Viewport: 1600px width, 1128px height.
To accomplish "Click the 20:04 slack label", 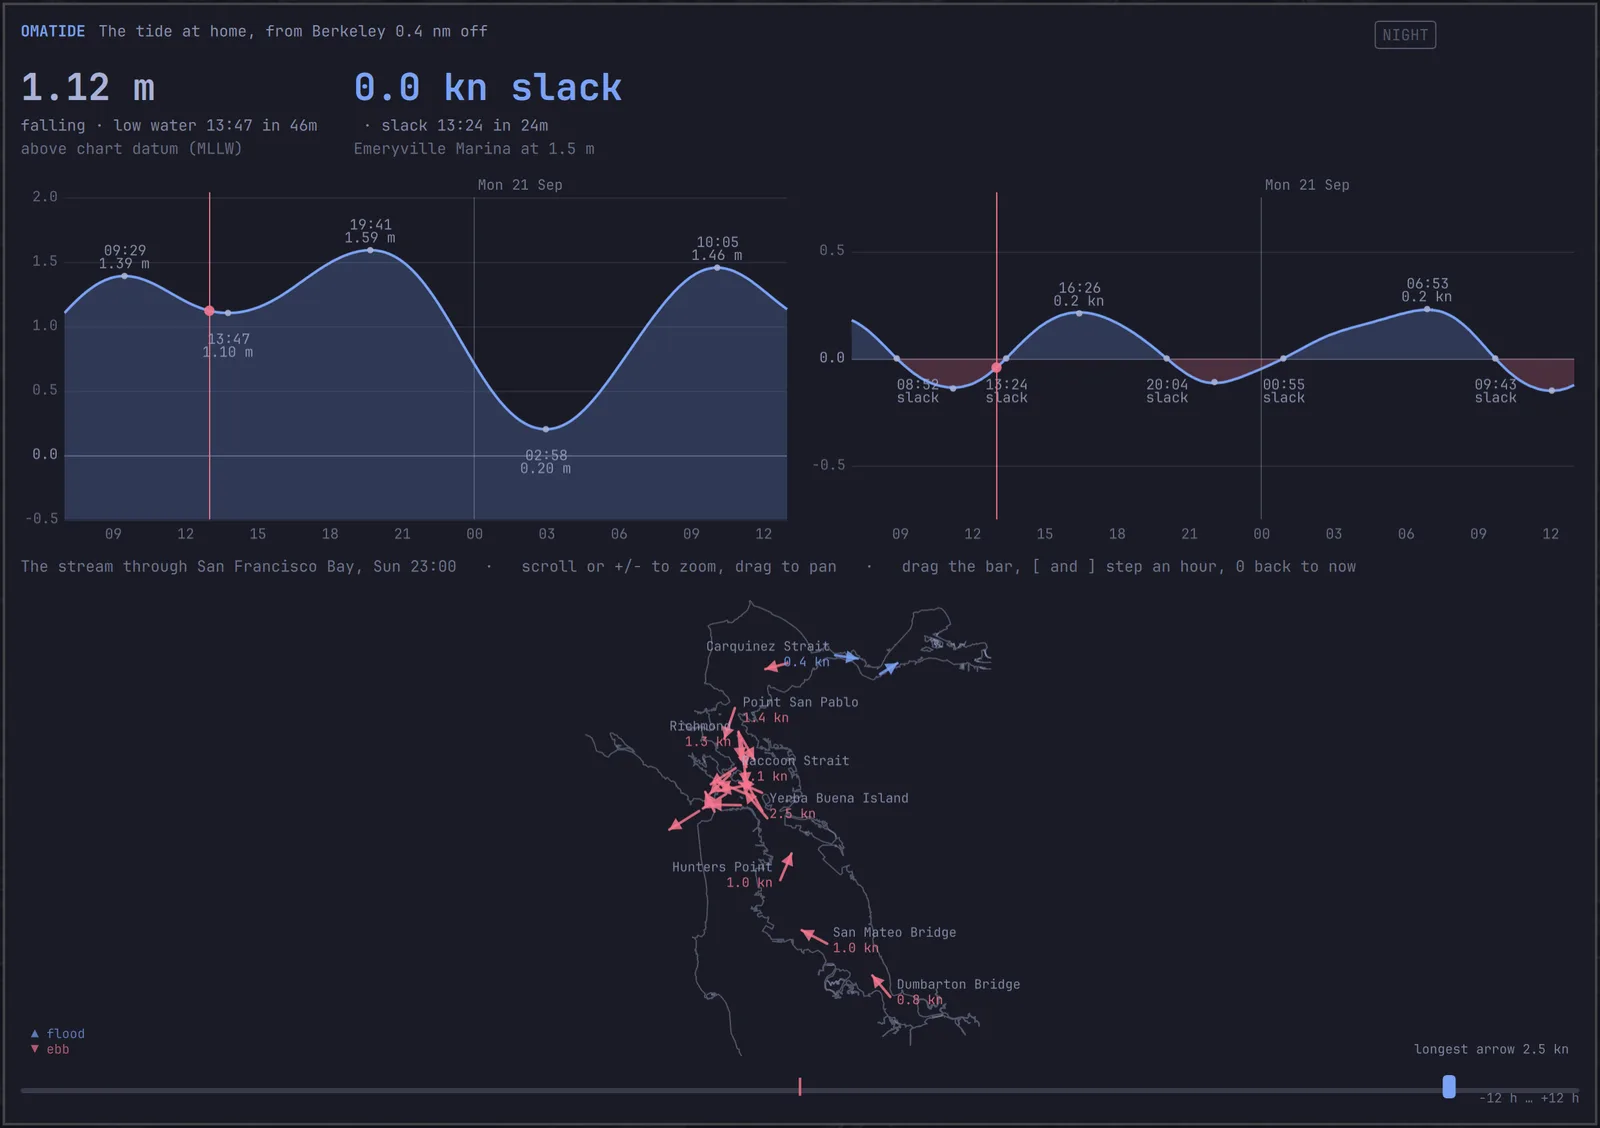I will pos(1167,391).
